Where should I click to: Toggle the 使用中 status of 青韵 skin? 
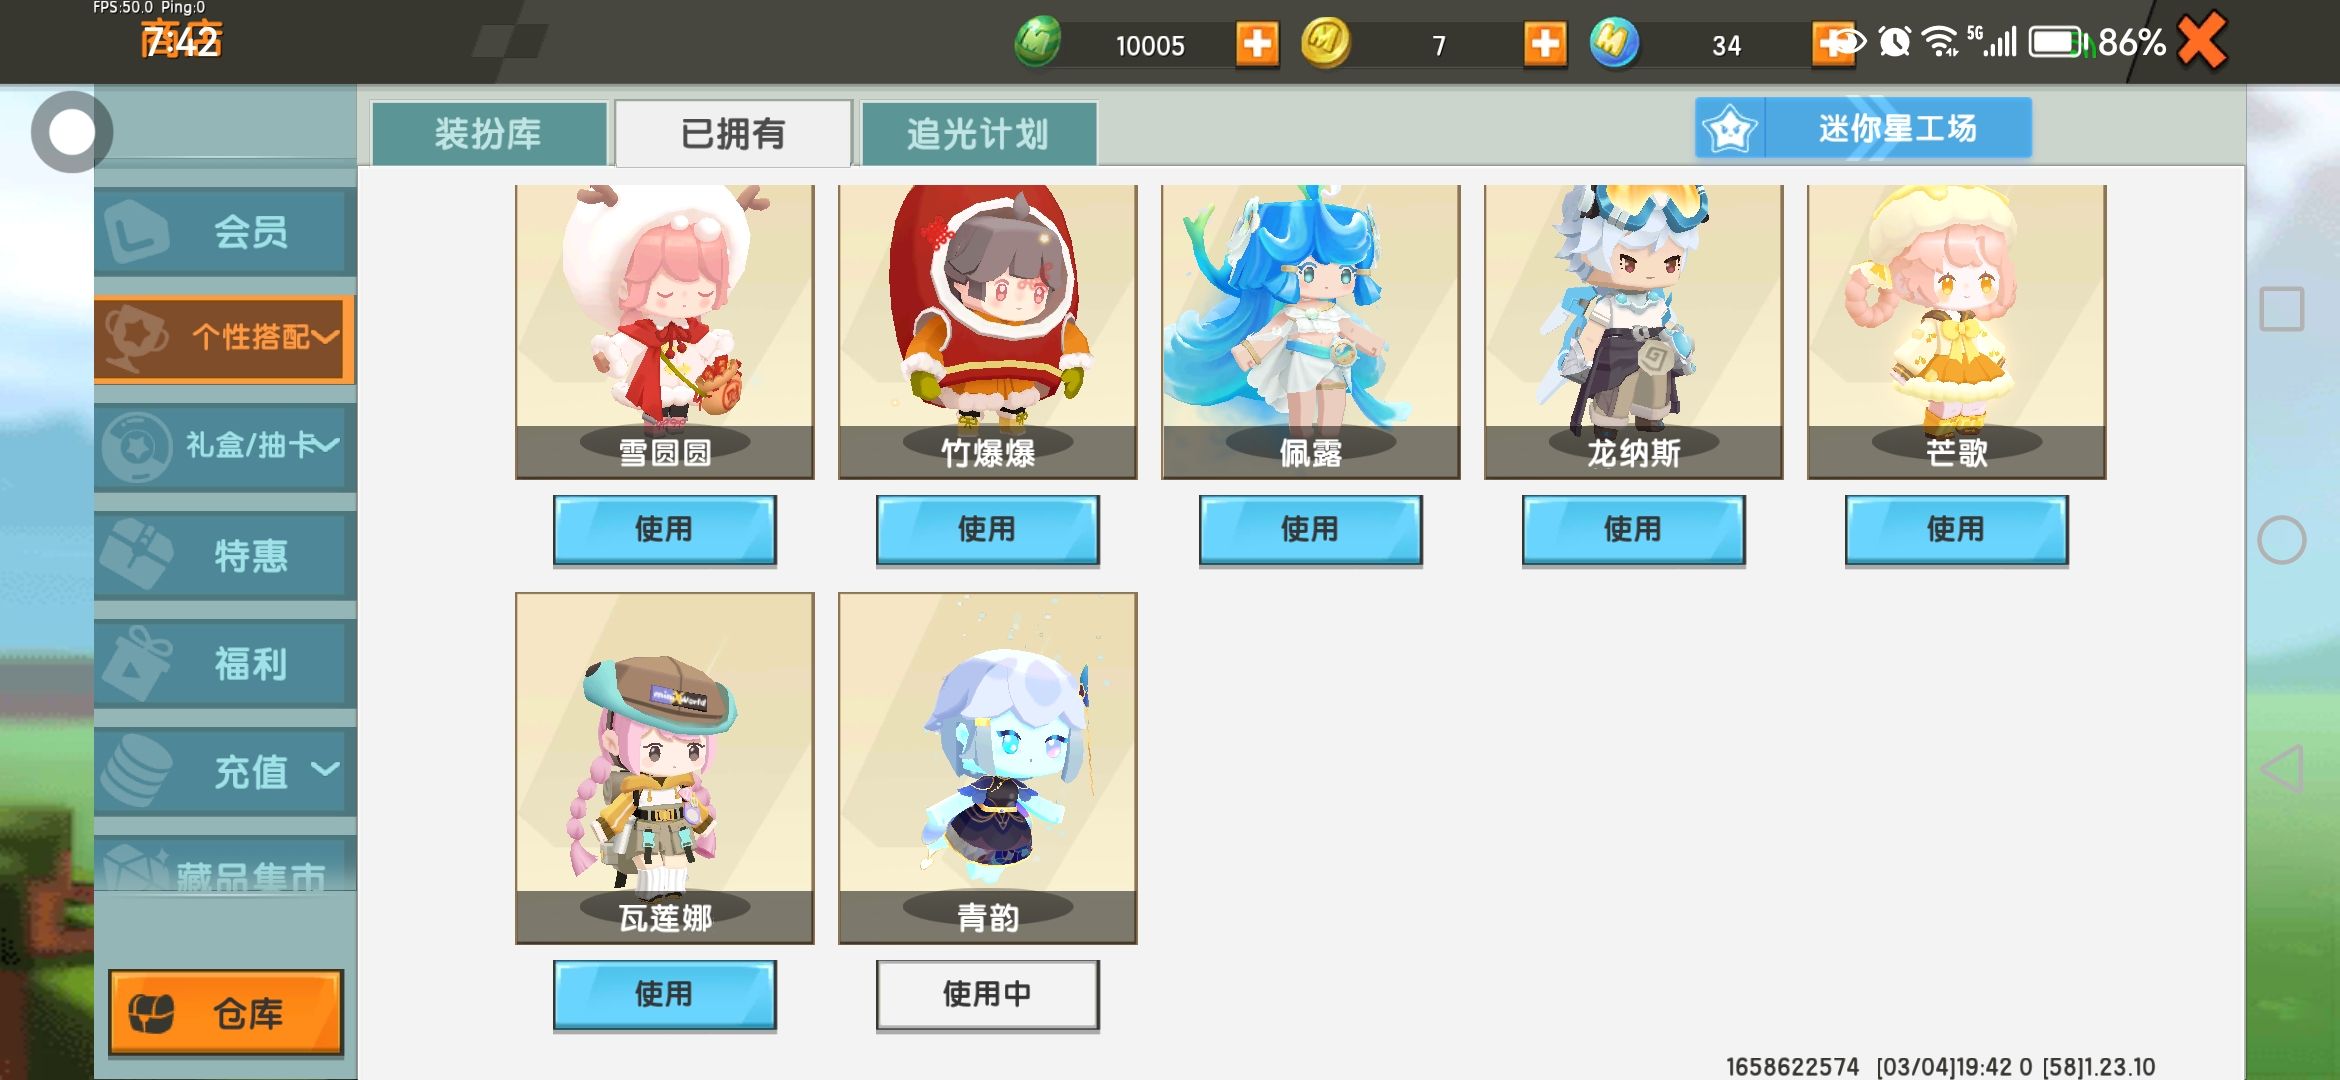point(987,994)
